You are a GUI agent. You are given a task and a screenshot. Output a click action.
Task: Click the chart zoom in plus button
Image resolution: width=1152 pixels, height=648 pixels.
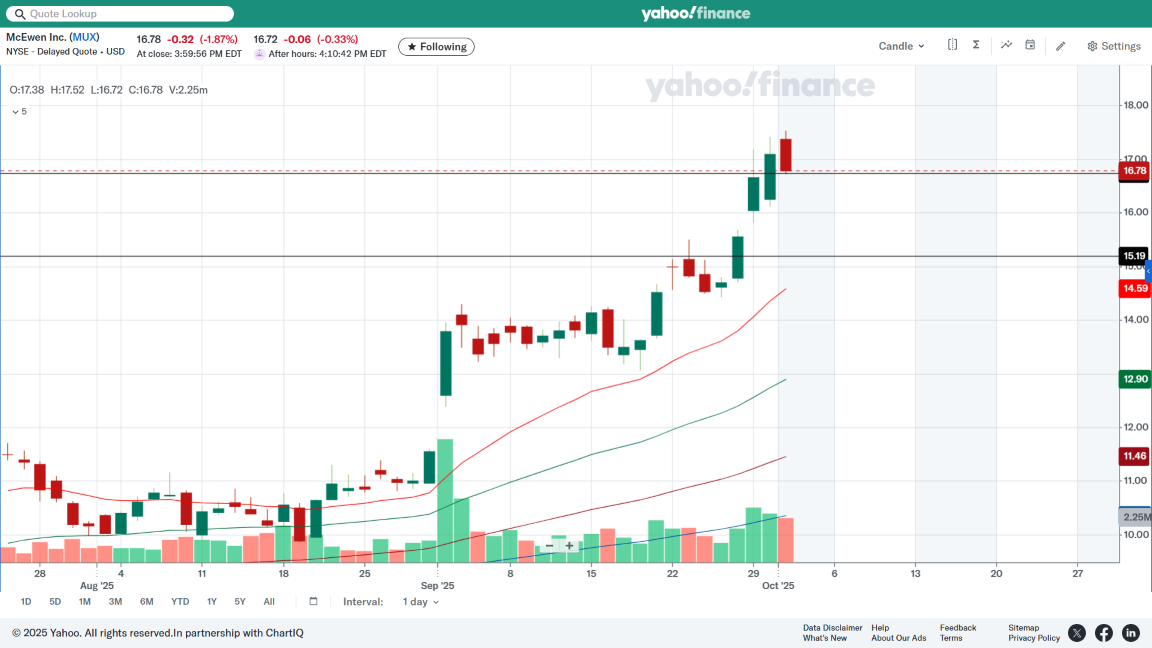tap(569, 546)
